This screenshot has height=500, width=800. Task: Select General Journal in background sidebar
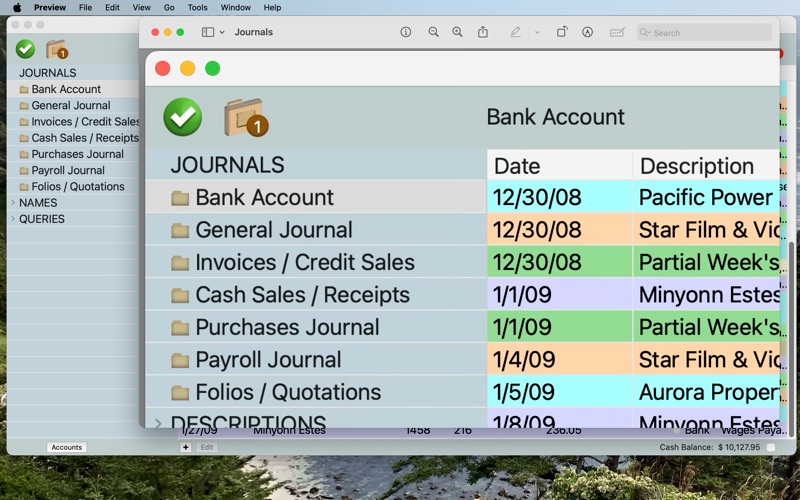pyautogui.click(x=72, y=106)
